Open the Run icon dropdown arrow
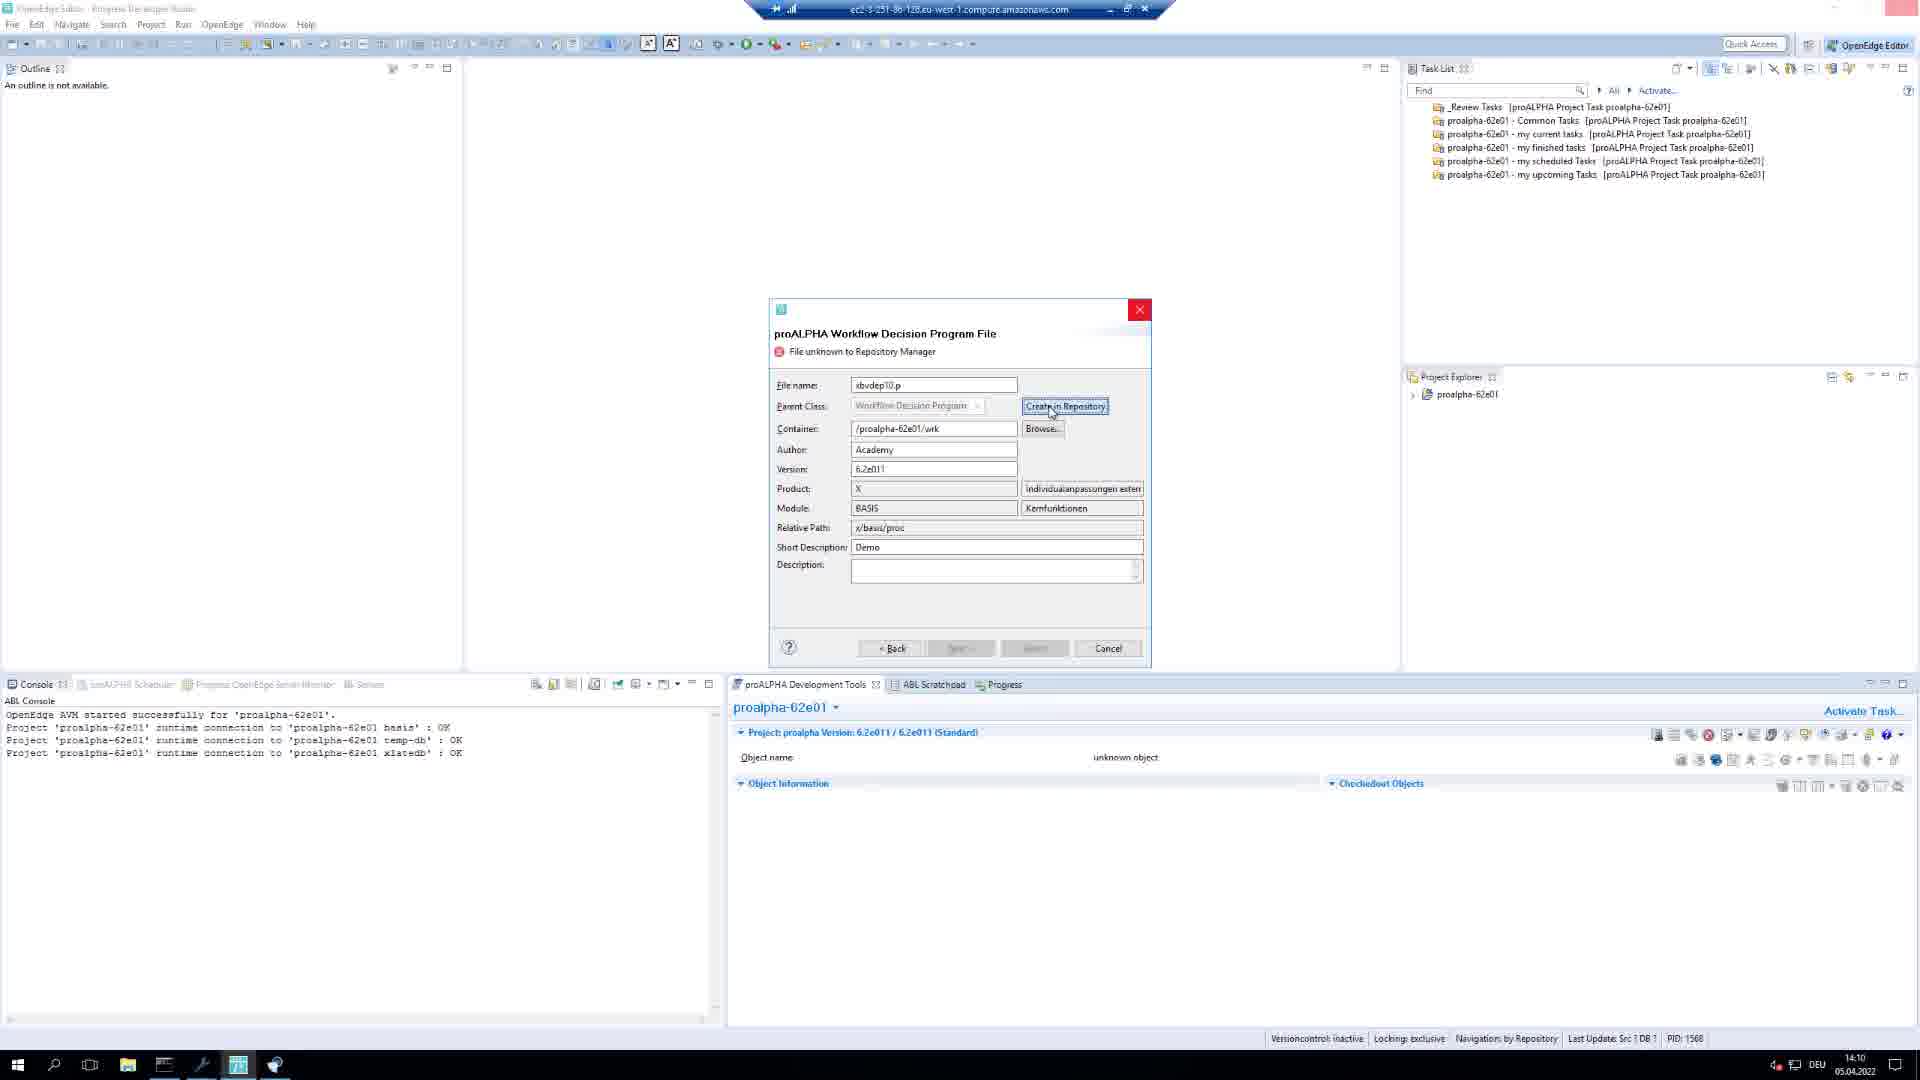 [759, 44]
